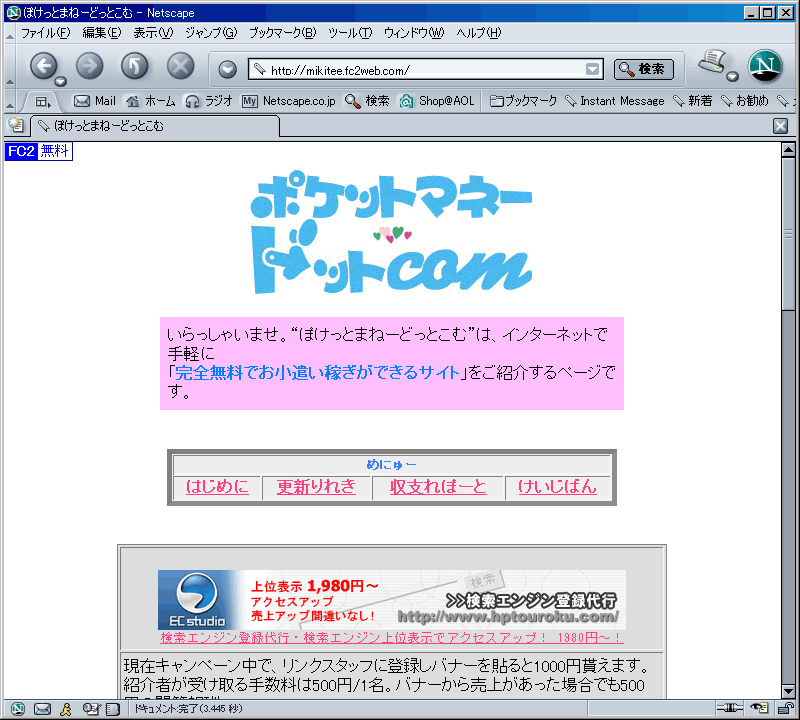
Task: Open the ブックマーク(B) menu
Action: point(283,33)
